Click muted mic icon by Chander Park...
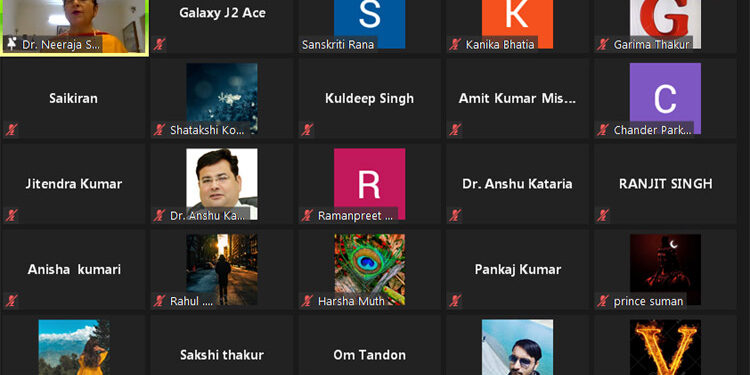This screenshot has height=375, width=750. (603, 130)
